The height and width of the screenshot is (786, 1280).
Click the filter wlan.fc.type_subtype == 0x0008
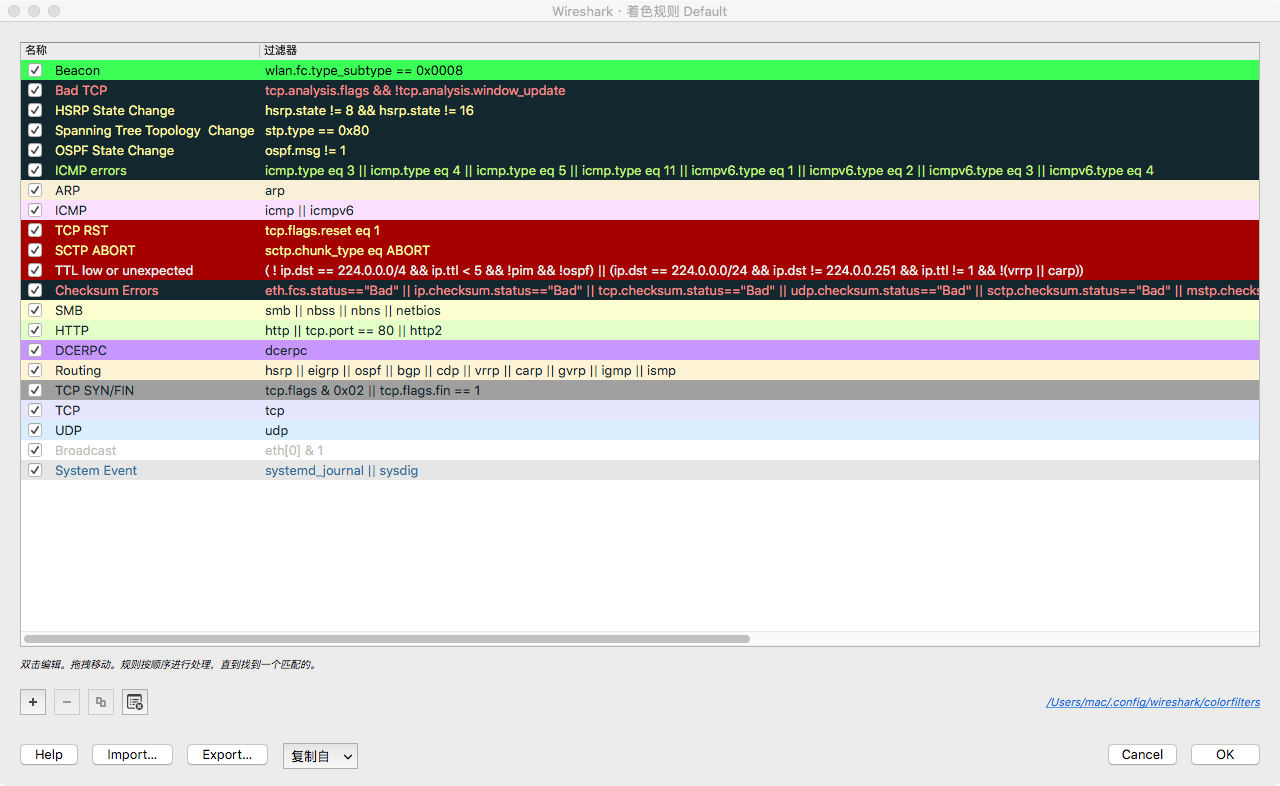click(x=364, y=71)
